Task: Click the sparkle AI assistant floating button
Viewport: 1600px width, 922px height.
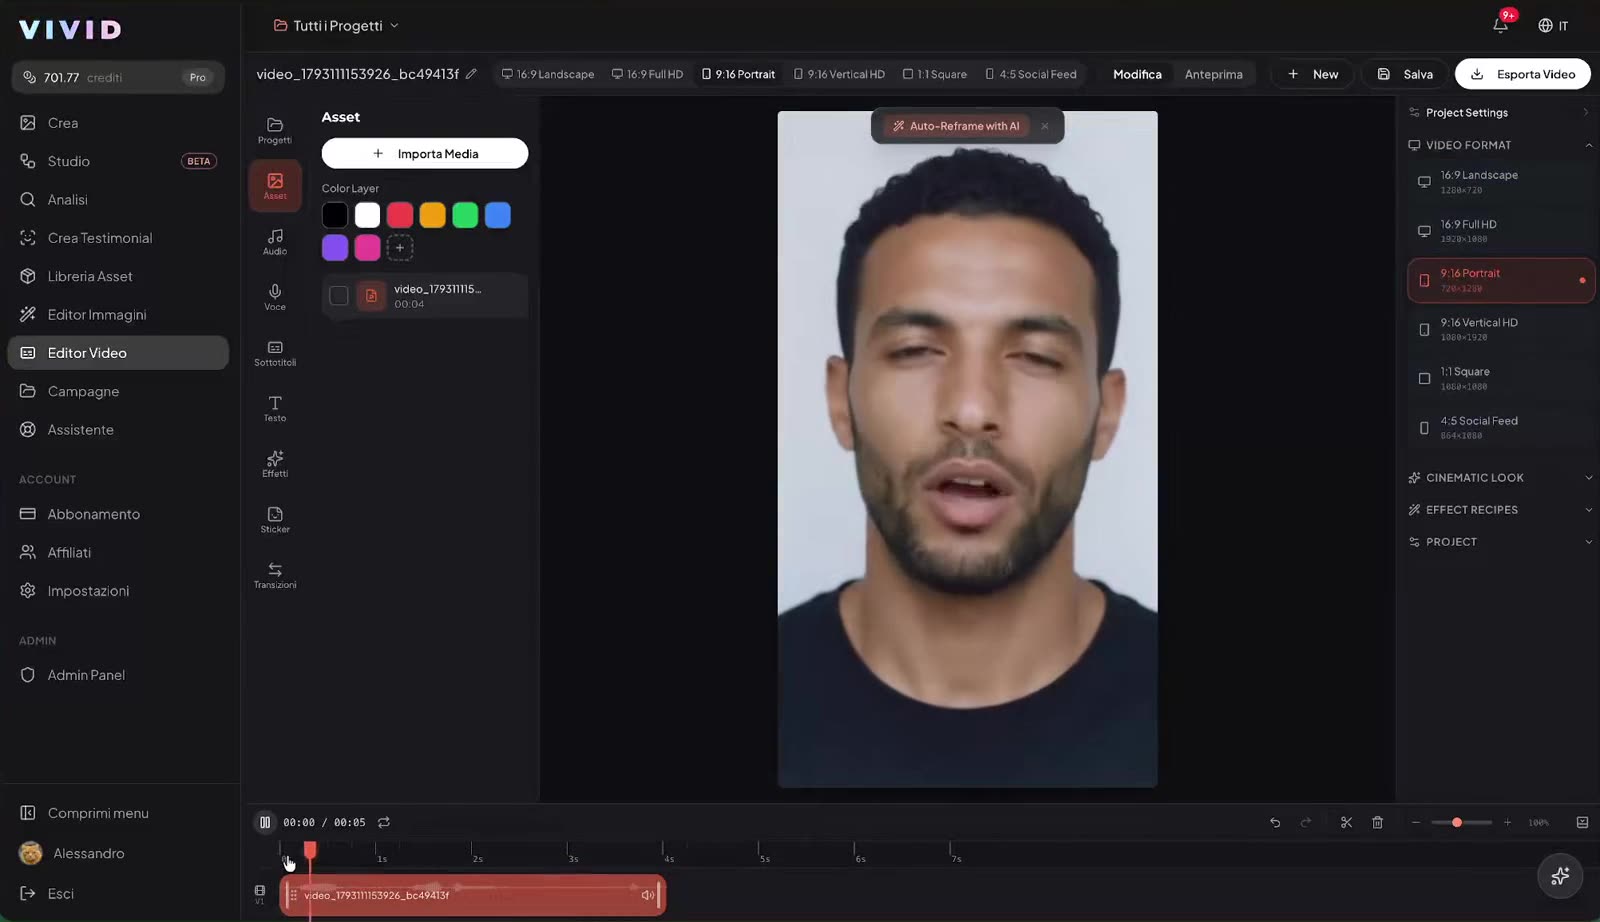Action: [1560, 876]
